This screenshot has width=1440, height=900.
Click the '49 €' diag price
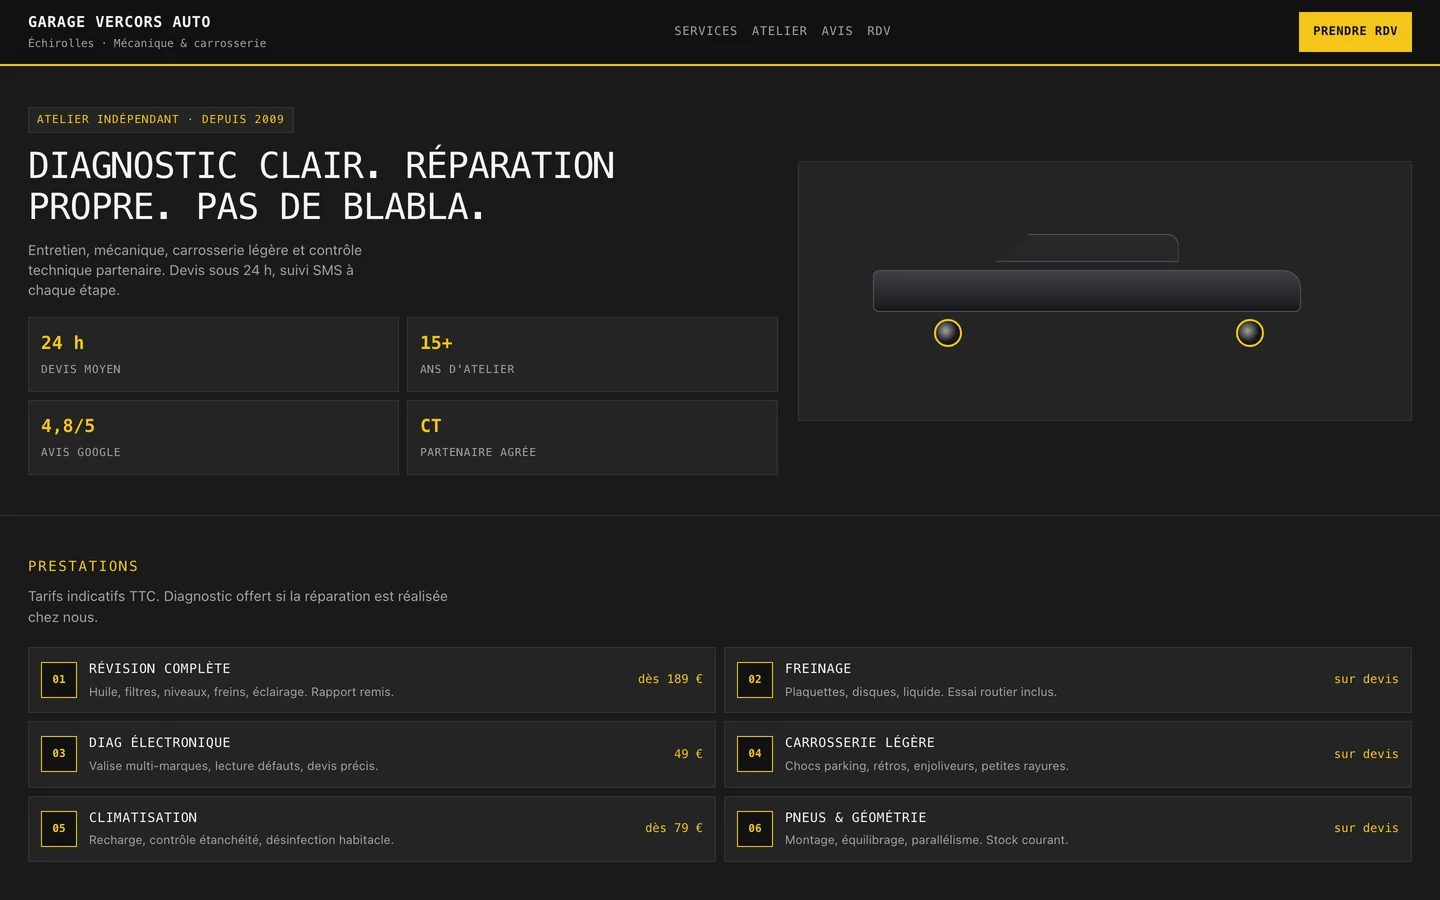coord(688,754)
